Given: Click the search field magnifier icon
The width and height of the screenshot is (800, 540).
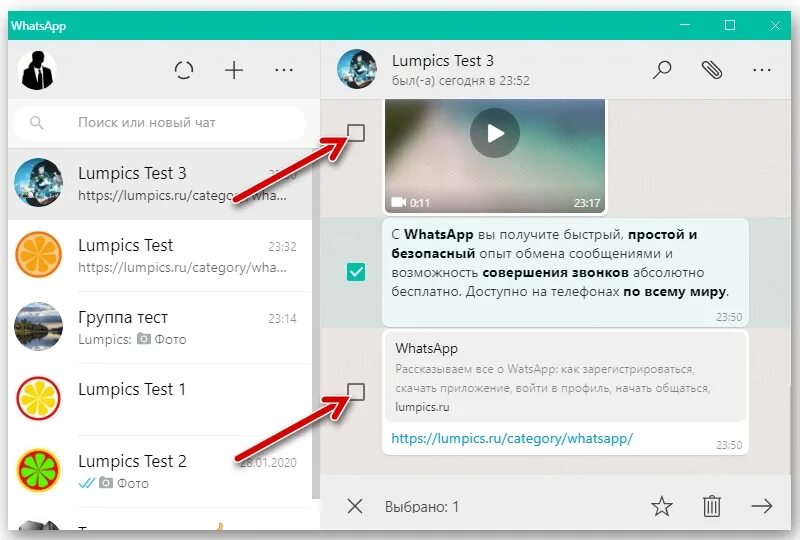Looking at the screenshot, I should [36, 122].
